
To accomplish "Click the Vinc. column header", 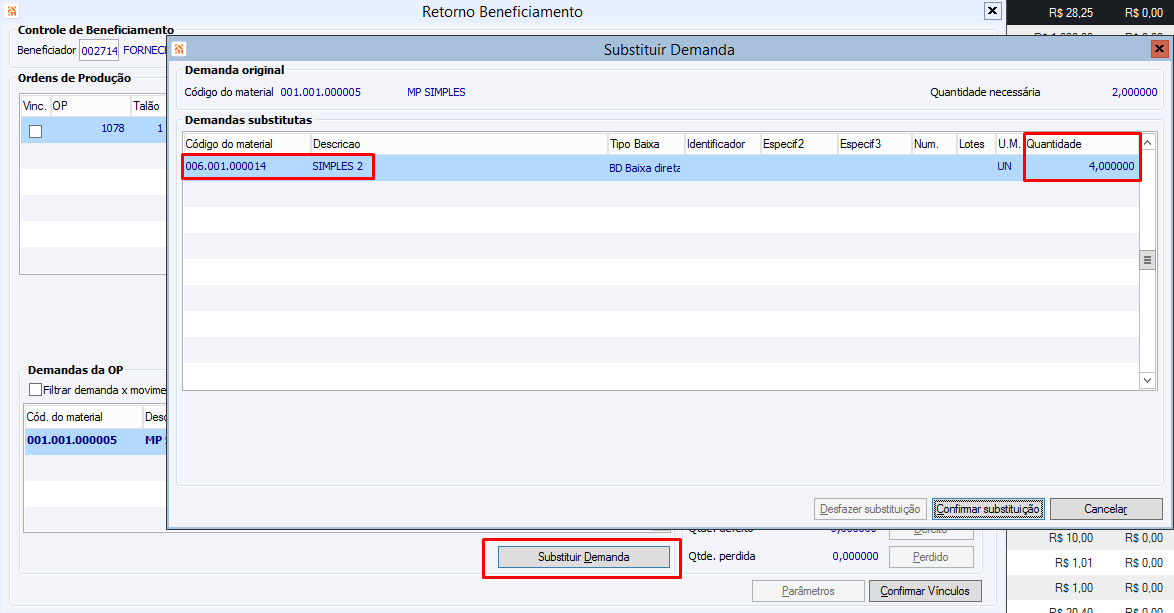I will pyautogui.click(x=35, y=106).
